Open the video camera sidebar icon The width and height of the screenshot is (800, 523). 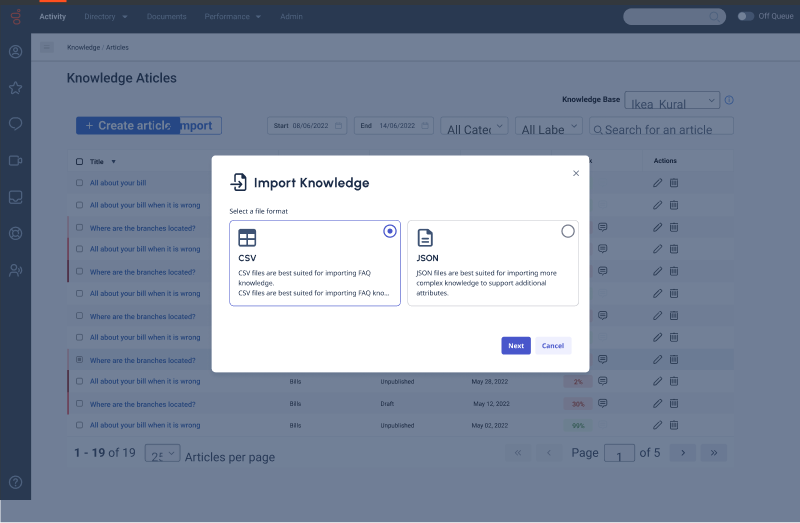[x=16, y=161]
